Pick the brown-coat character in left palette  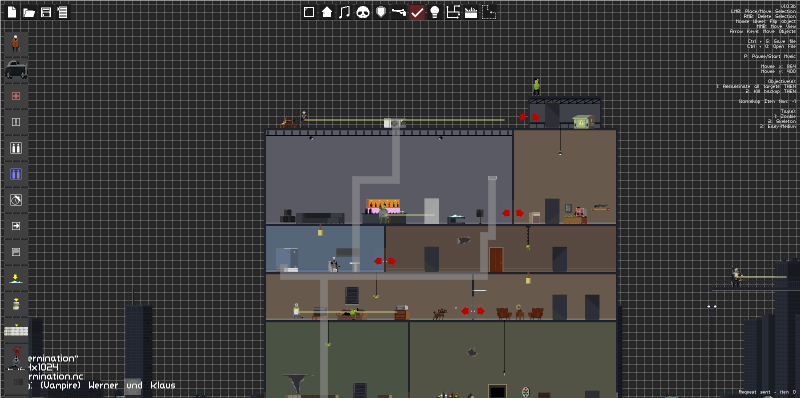(x=16, y=43)
